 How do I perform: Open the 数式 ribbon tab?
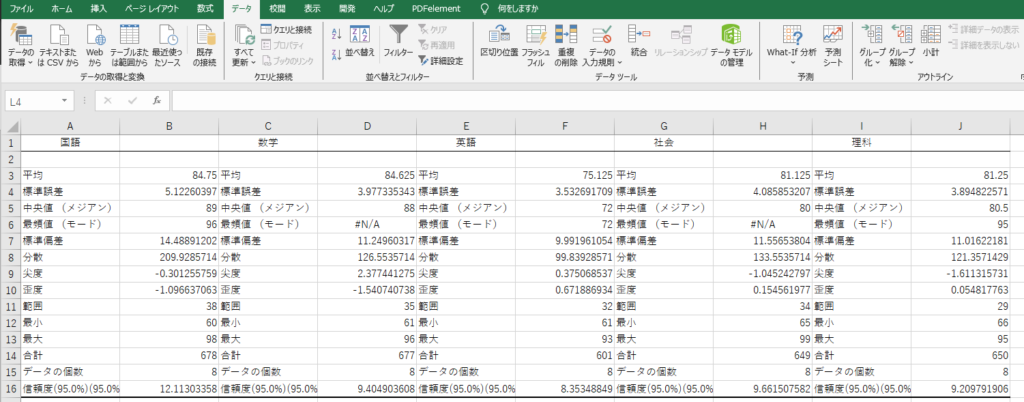point(205,8)
